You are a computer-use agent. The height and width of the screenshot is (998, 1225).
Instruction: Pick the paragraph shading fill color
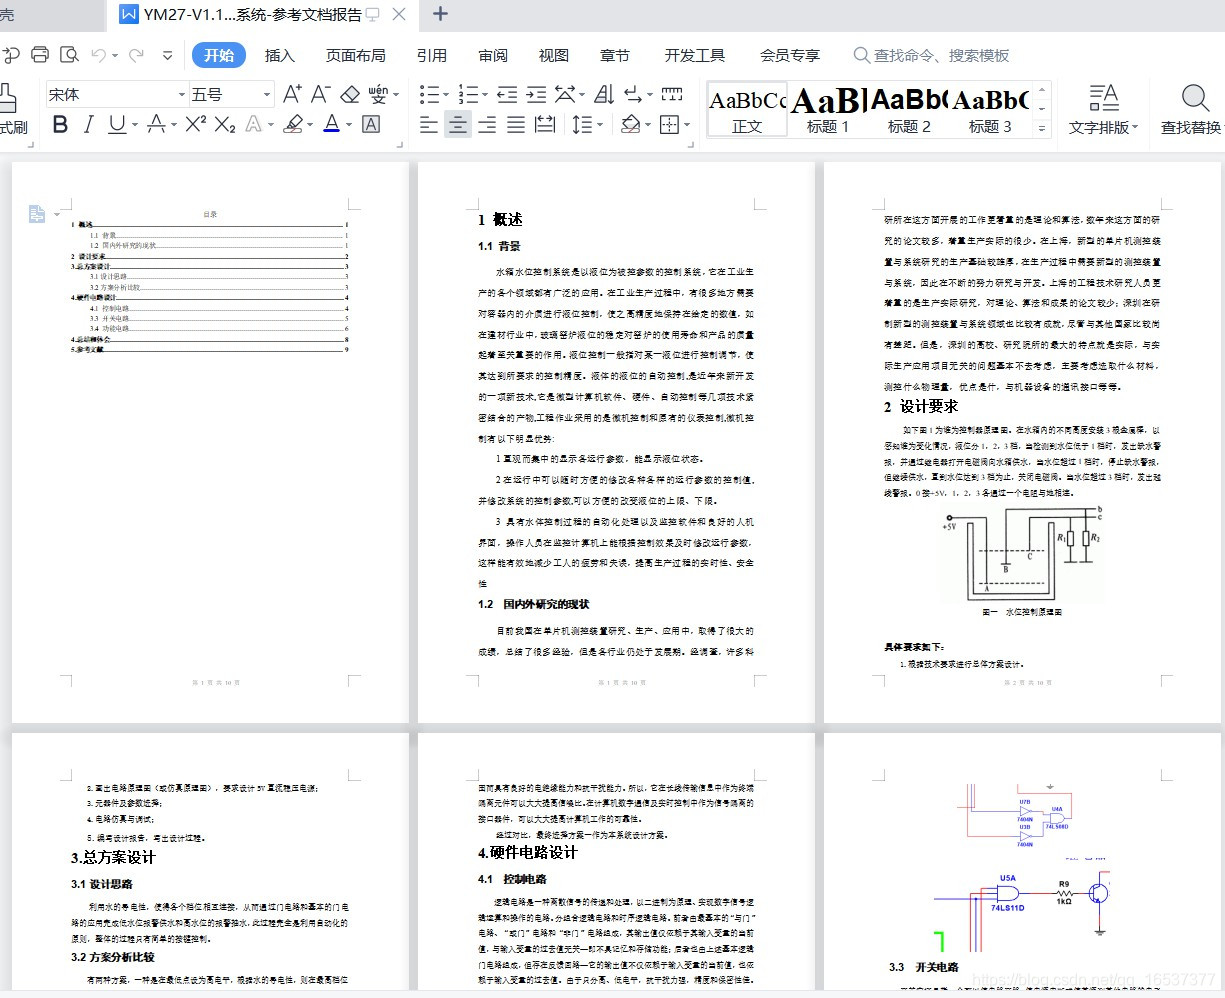click(x=630, y=124)
